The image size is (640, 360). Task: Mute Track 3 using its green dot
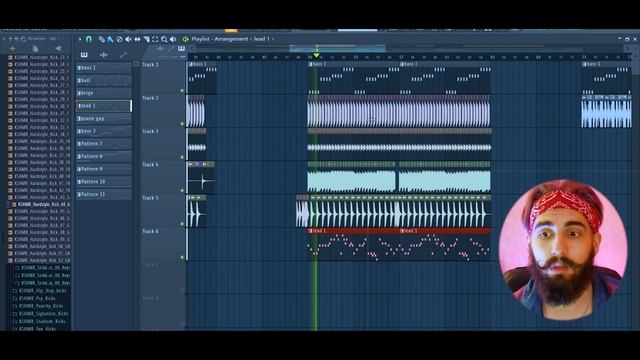(x=182, y=157)
